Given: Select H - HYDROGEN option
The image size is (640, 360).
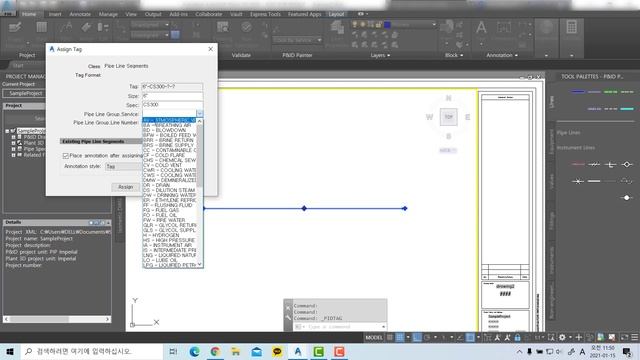Looking at the screenshot, I should click(x=169, y=235).
